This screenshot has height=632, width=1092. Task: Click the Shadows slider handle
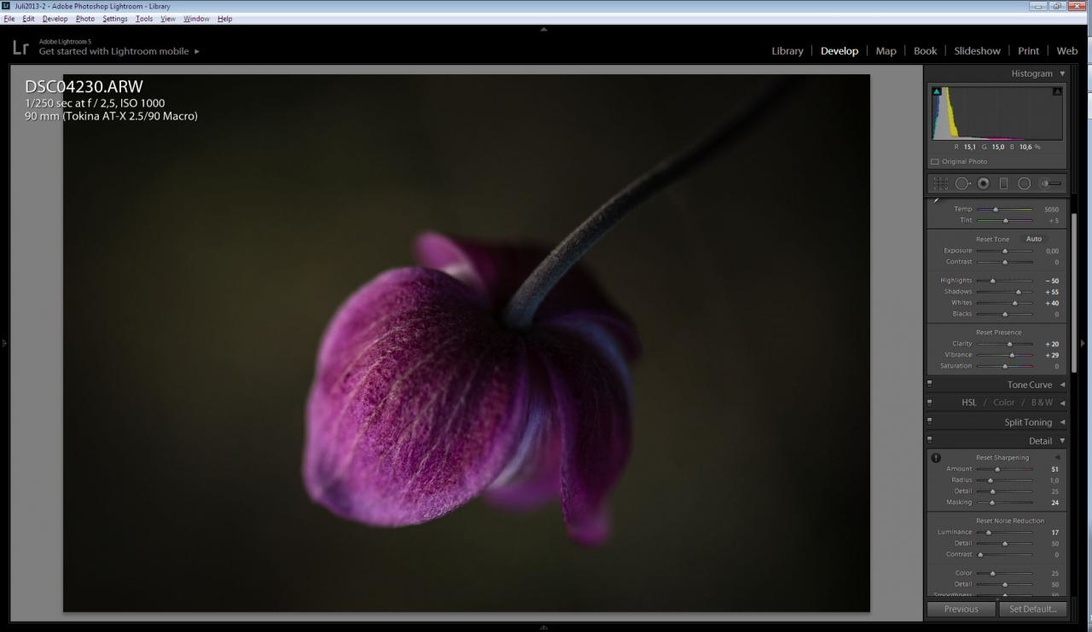(x=1015, y=292)
